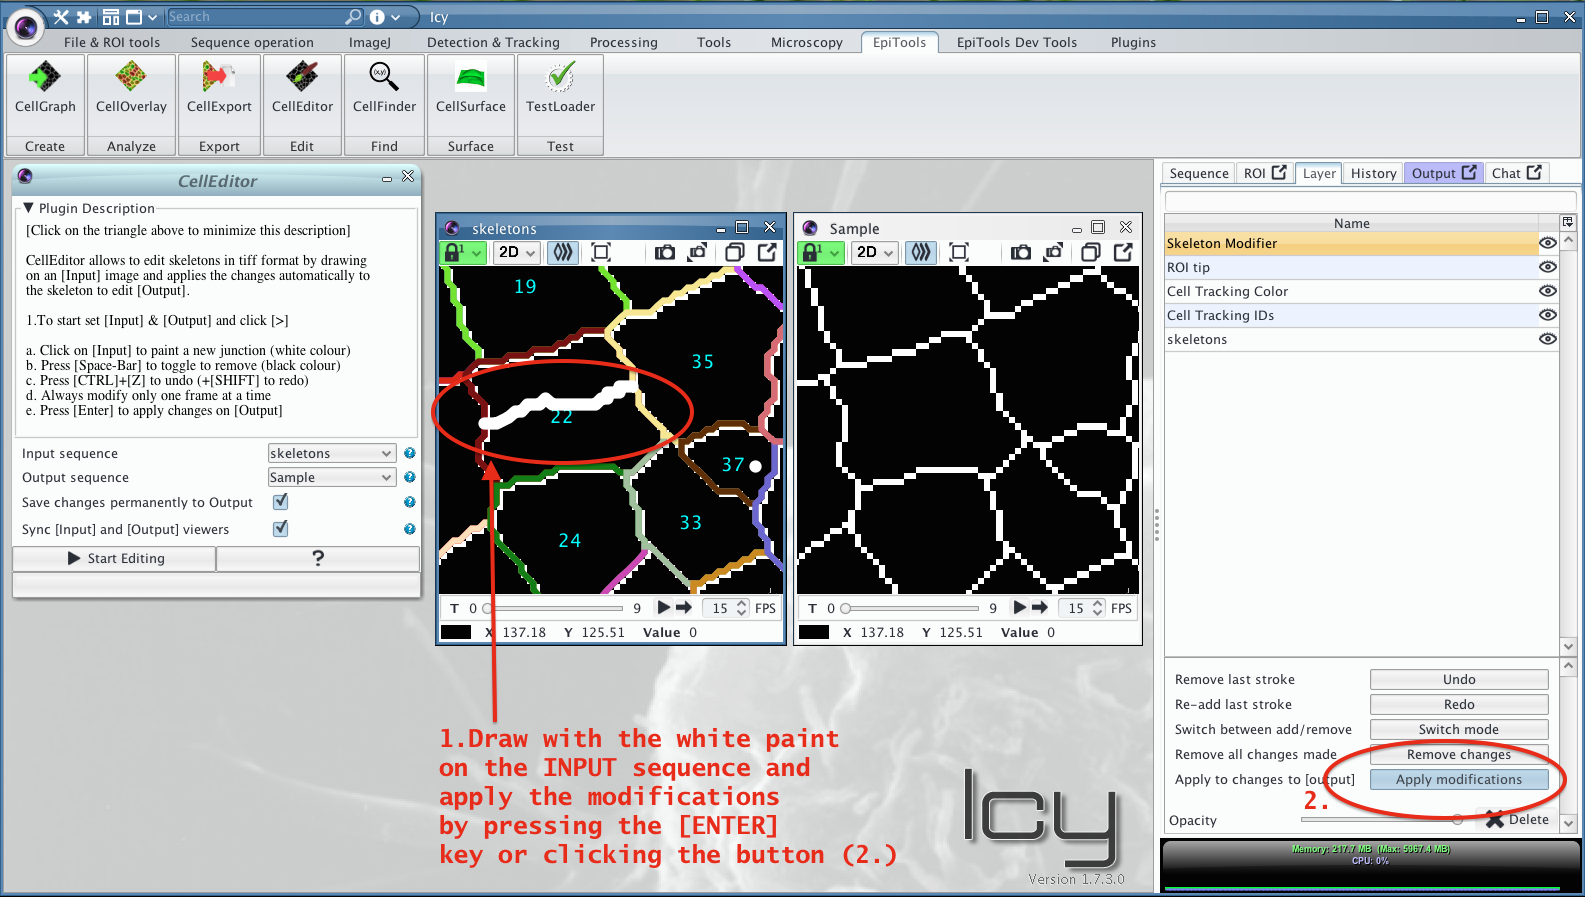
Task: Click Start Editing button
Action: coord(115,558)
